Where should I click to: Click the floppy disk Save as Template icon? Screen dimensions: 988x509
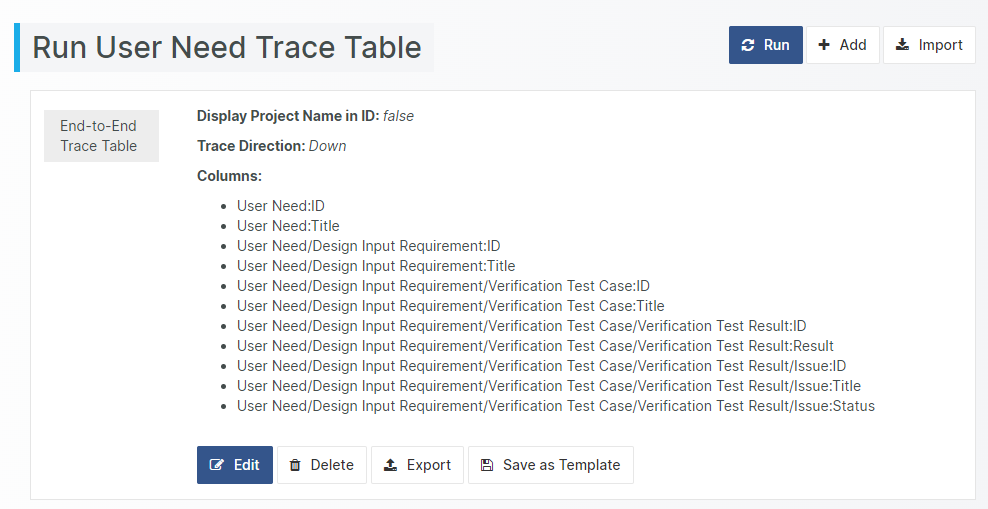(x=487, y=465)
